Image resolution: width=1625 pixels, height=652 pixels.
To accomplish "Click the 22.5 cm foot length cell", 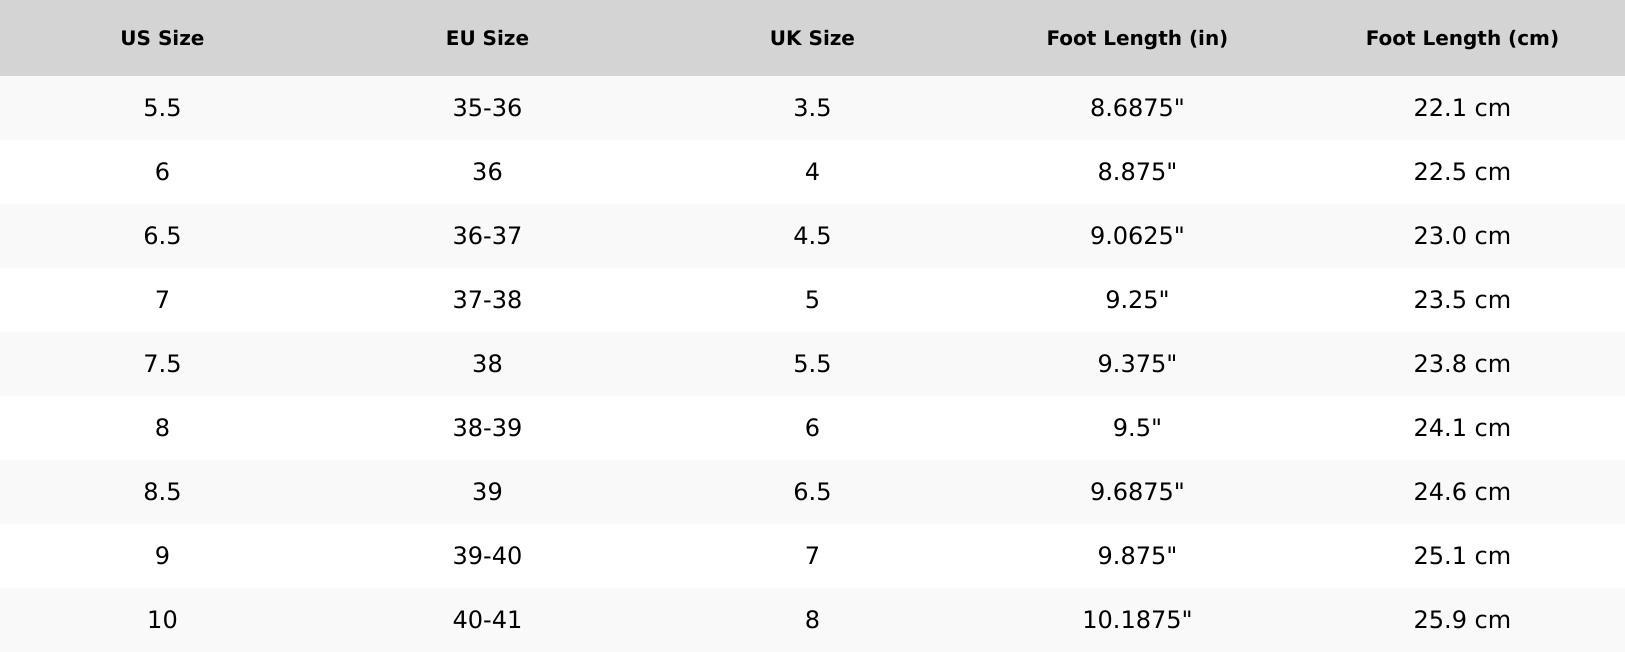I will [1462, 172].
